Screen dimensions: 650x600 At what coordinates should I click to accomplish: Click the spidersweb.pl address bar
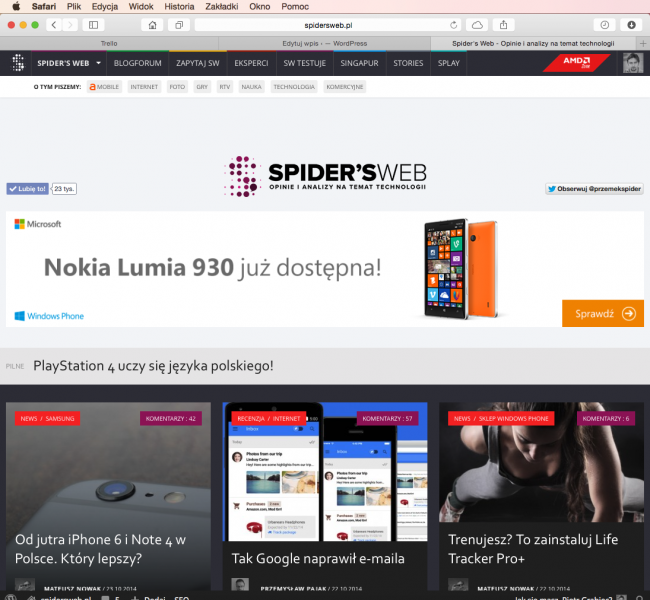pos(328,25)
